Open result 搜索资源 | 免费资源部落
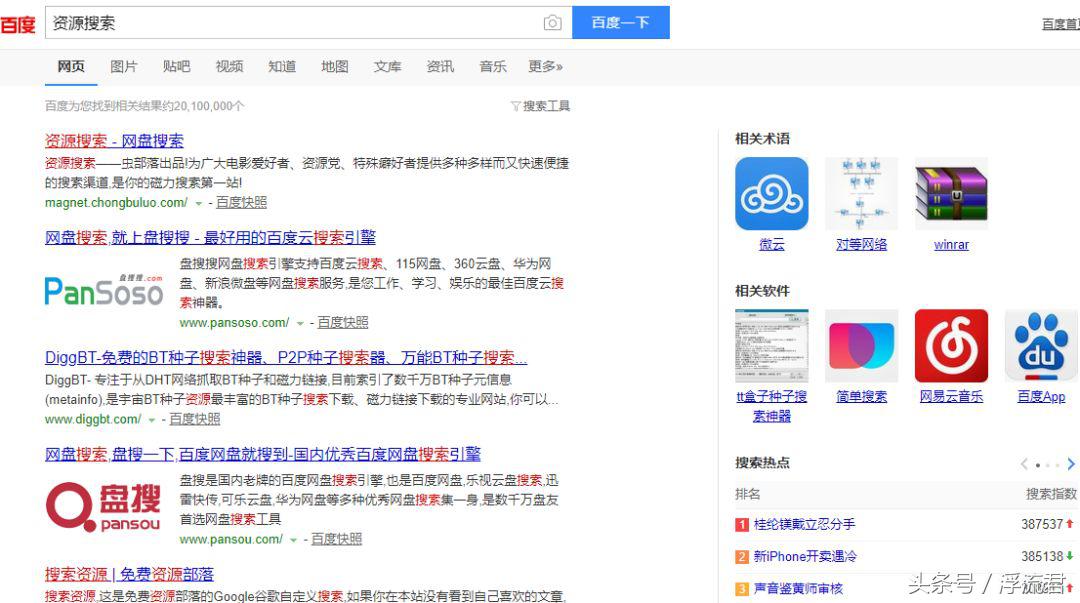This screenshot has height=603, width=1080. tap(129, 574)
